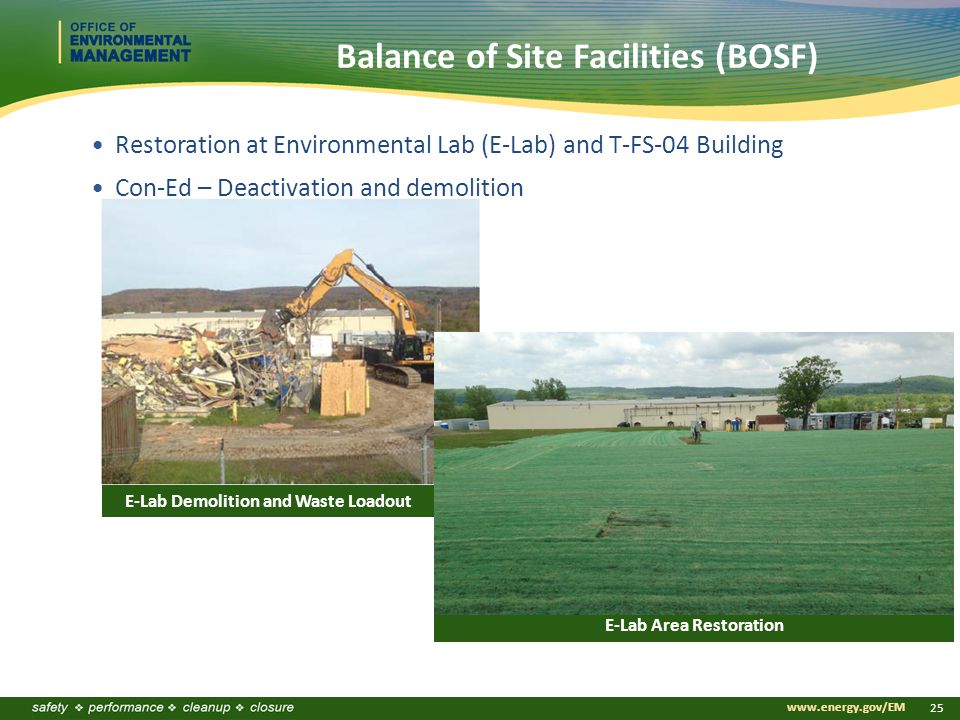960x720 pixels.
Task: Select the slide title 'Balance of Site Facilities (BOSF)'
Action: click(x=577, y=56)
